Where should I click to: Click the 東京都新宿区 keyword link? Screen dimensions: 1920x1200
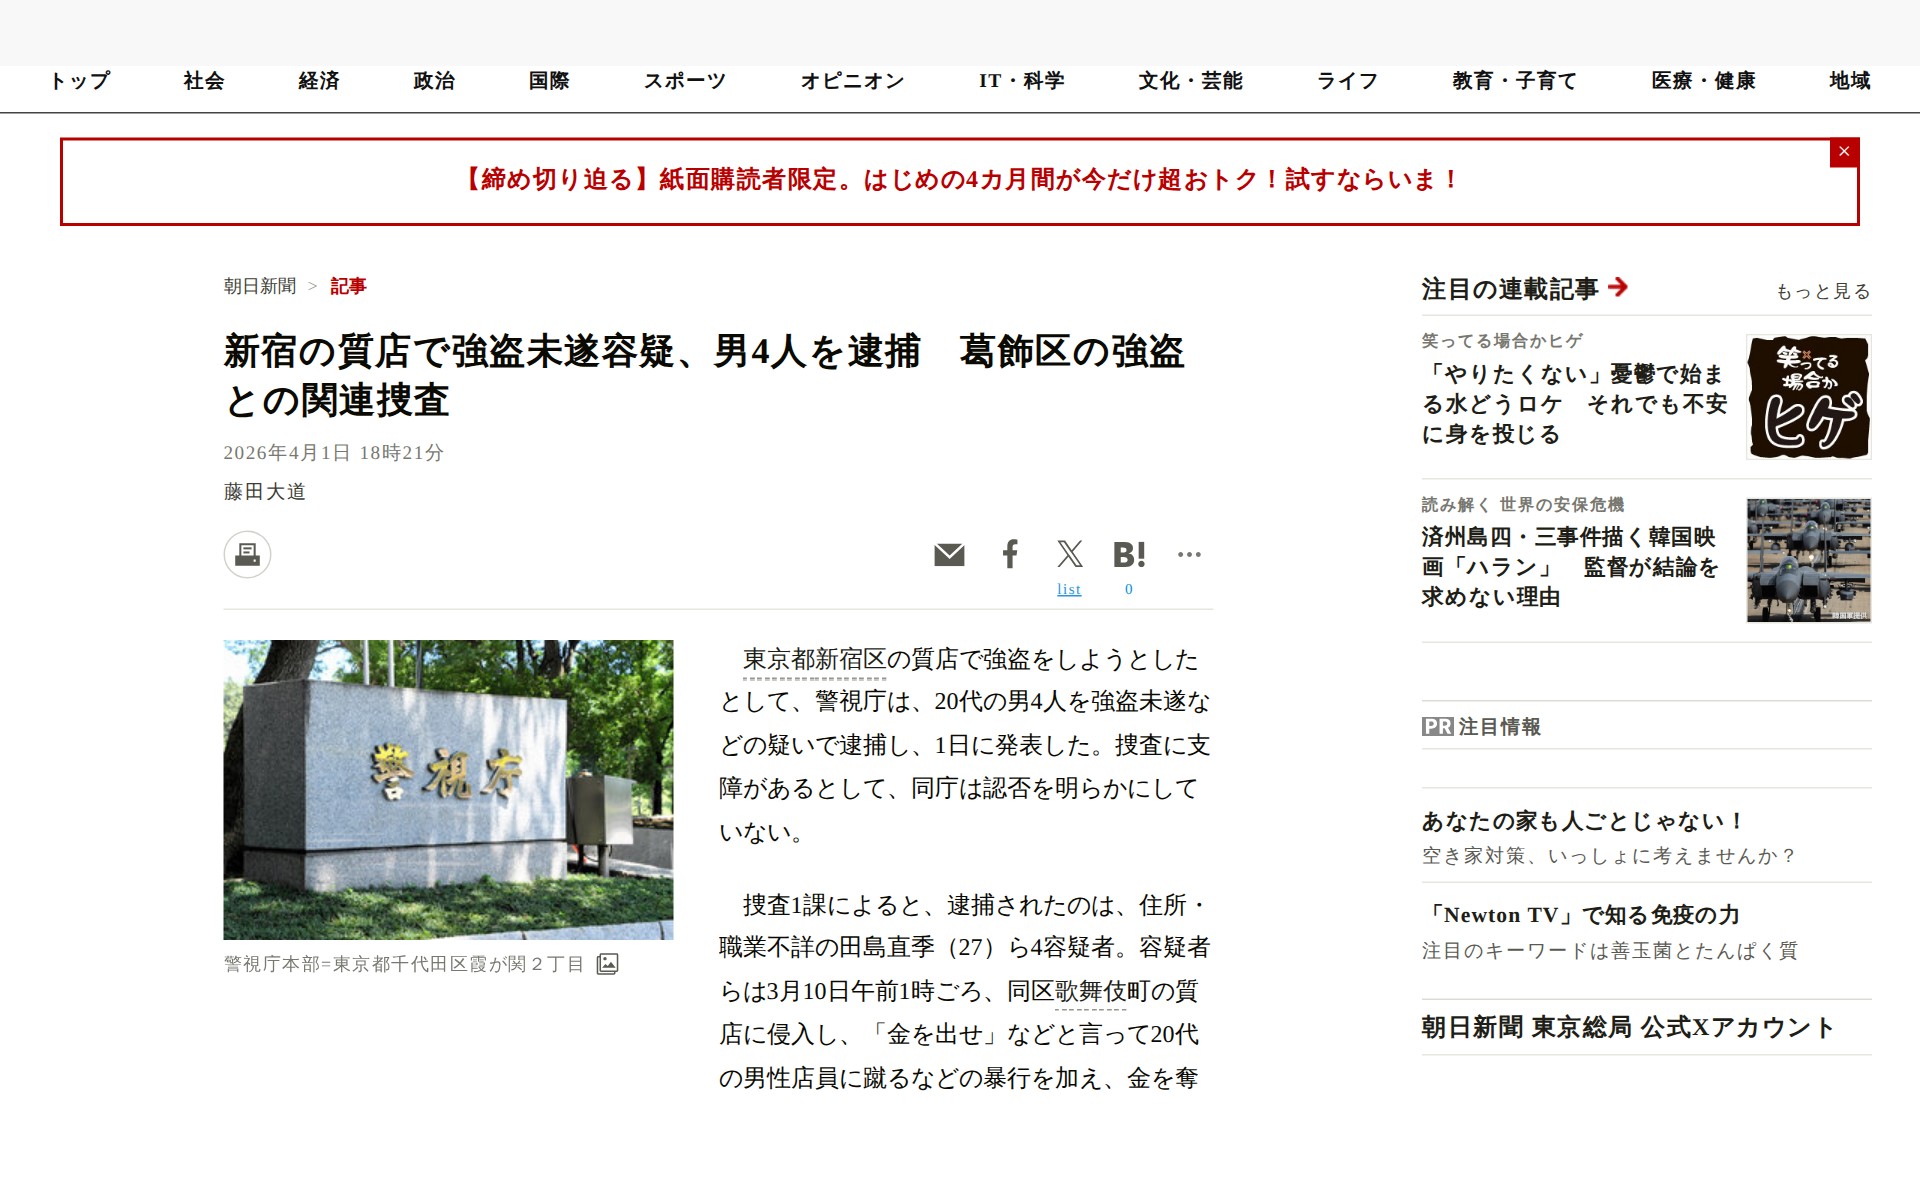[814, 660]
